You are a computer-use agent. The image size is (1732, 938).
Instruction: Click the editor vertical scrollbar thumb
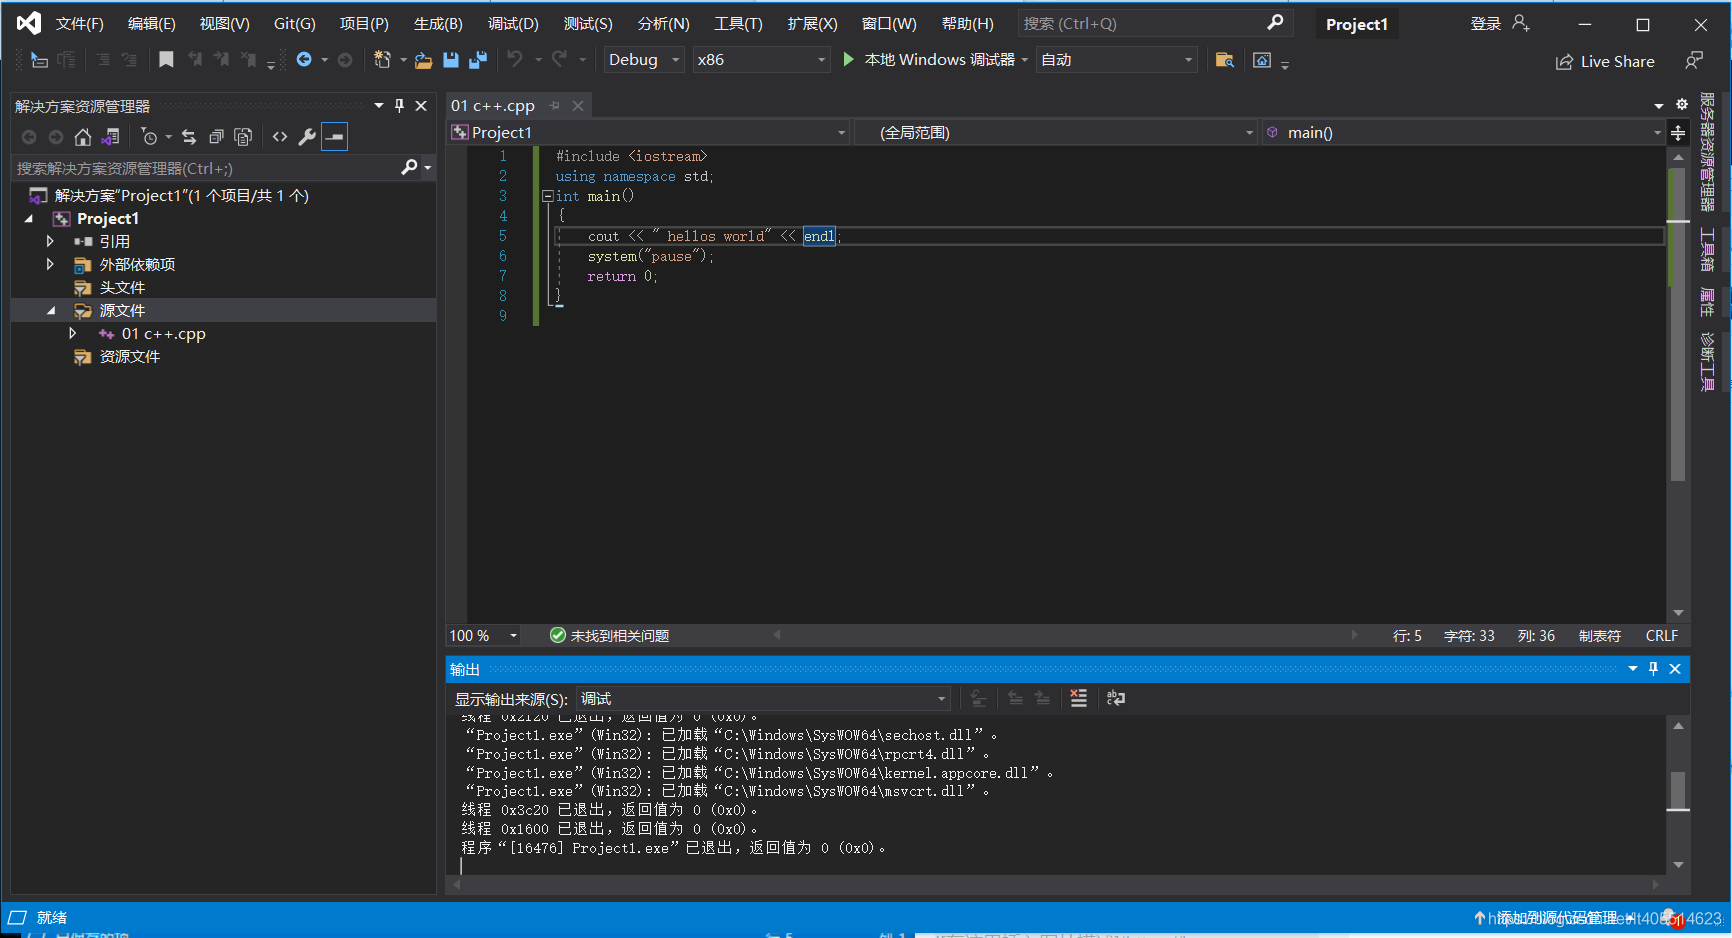click(1678, 325)
